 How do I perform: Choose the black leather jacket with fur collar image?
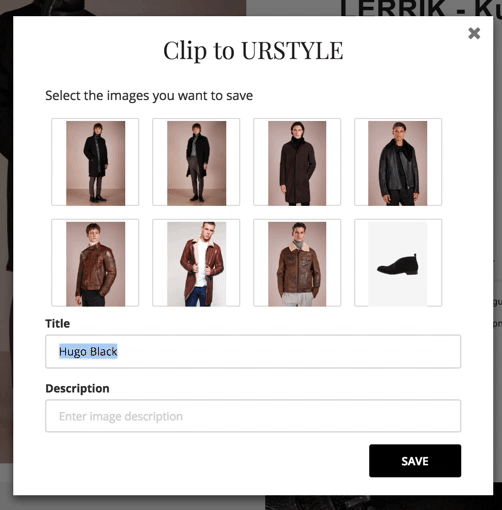tap(398, 162)
